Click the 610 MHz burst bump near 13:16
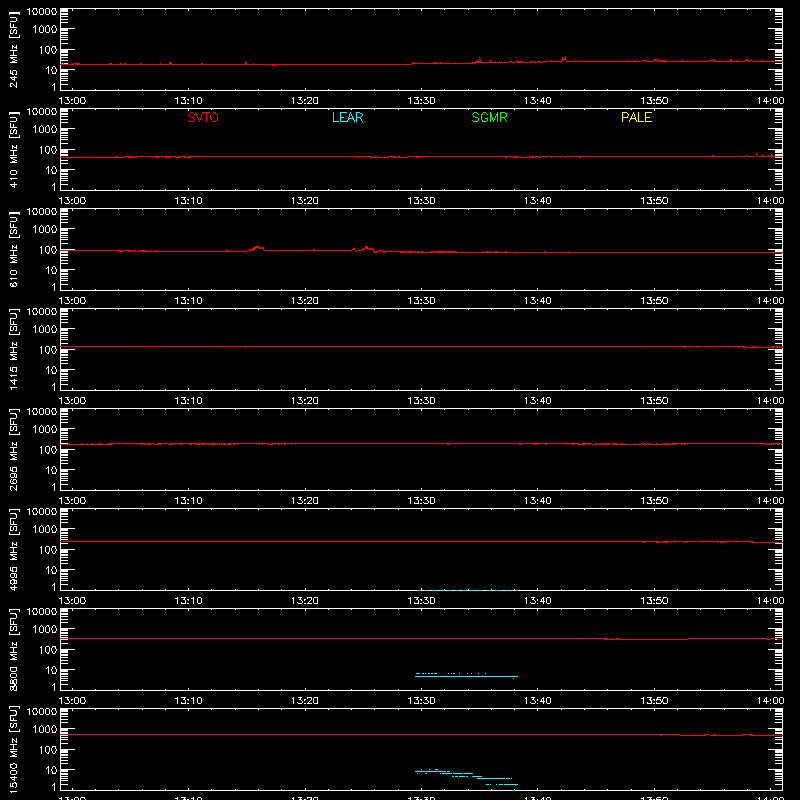Image resolution: width=800 pixels, height=800 pixels. [257, 248]
